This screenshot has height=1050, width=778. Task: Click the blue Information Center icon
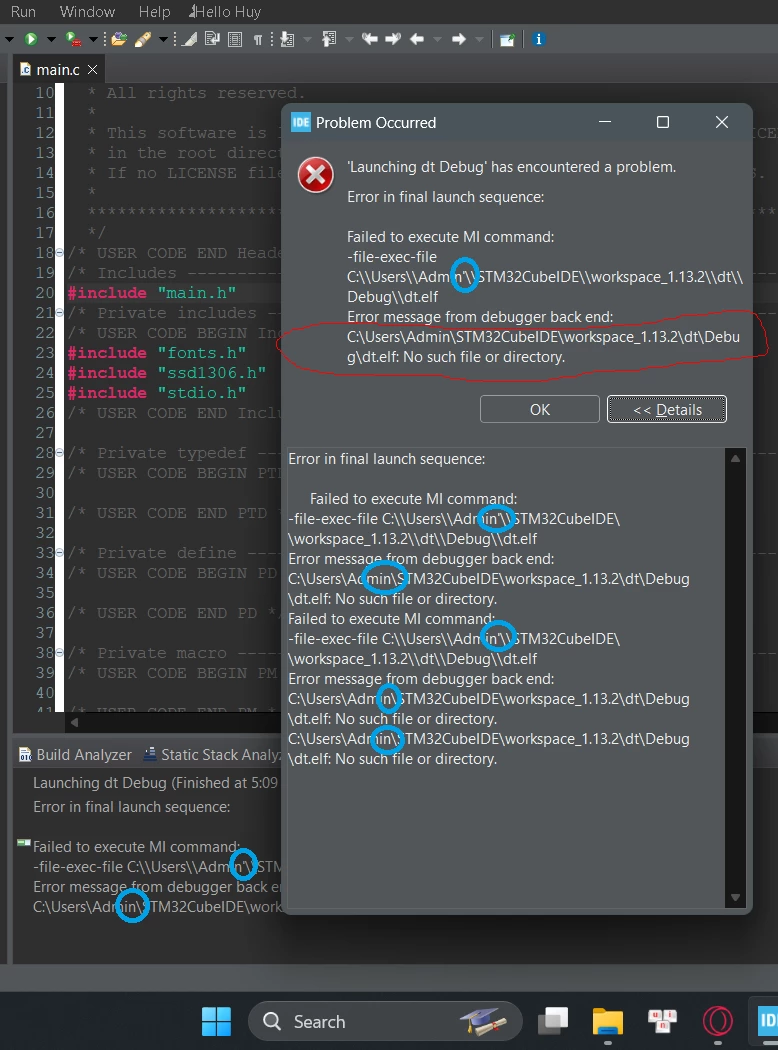coord(538,39)
